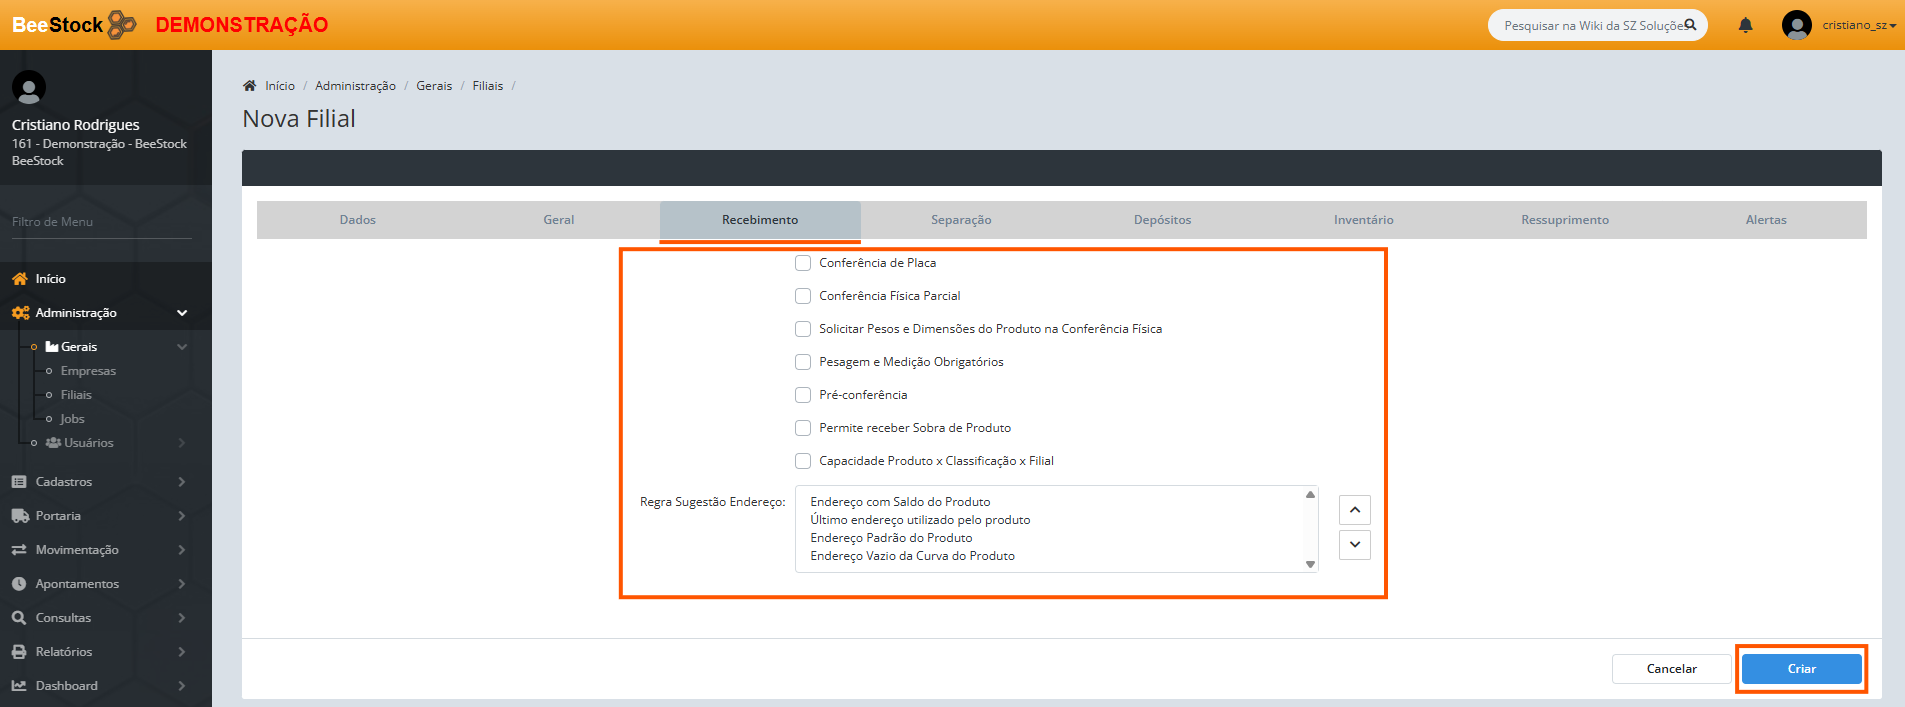The height and width of the screenshot is (707, 1905).
Task: Collapse the Administração menu section
Action: [182, 313]
